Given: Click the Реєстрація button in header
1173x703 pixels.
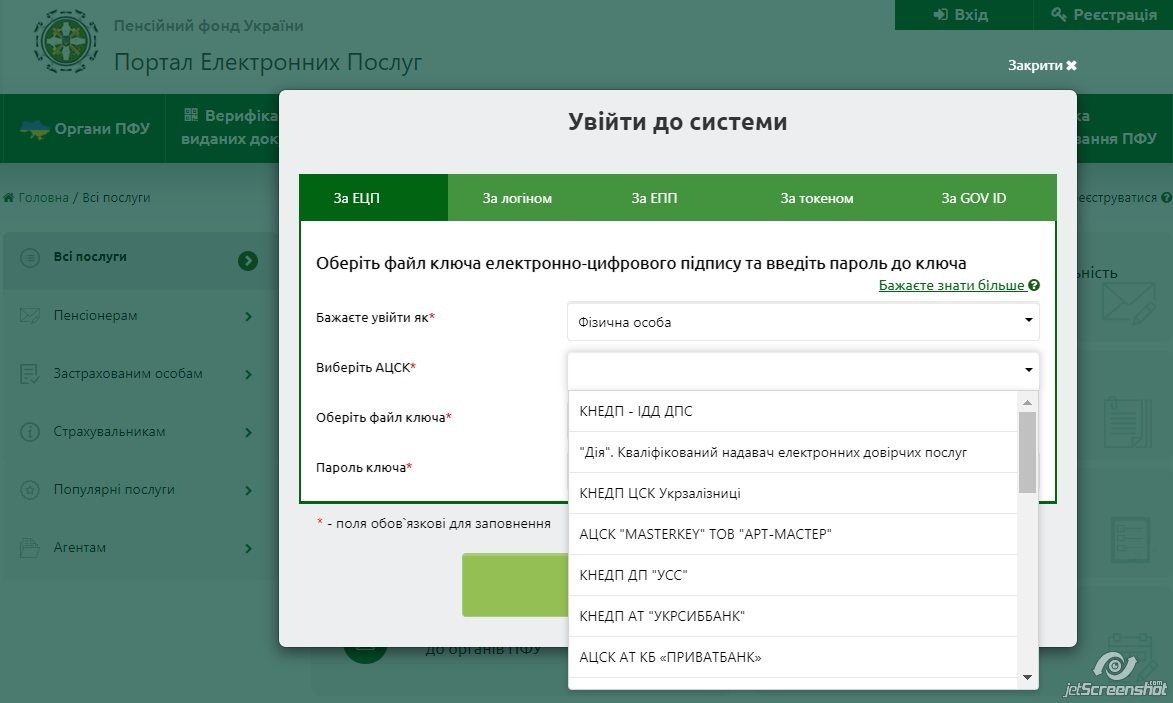Looking at the screenshot, I should [x=1103, y=14].
